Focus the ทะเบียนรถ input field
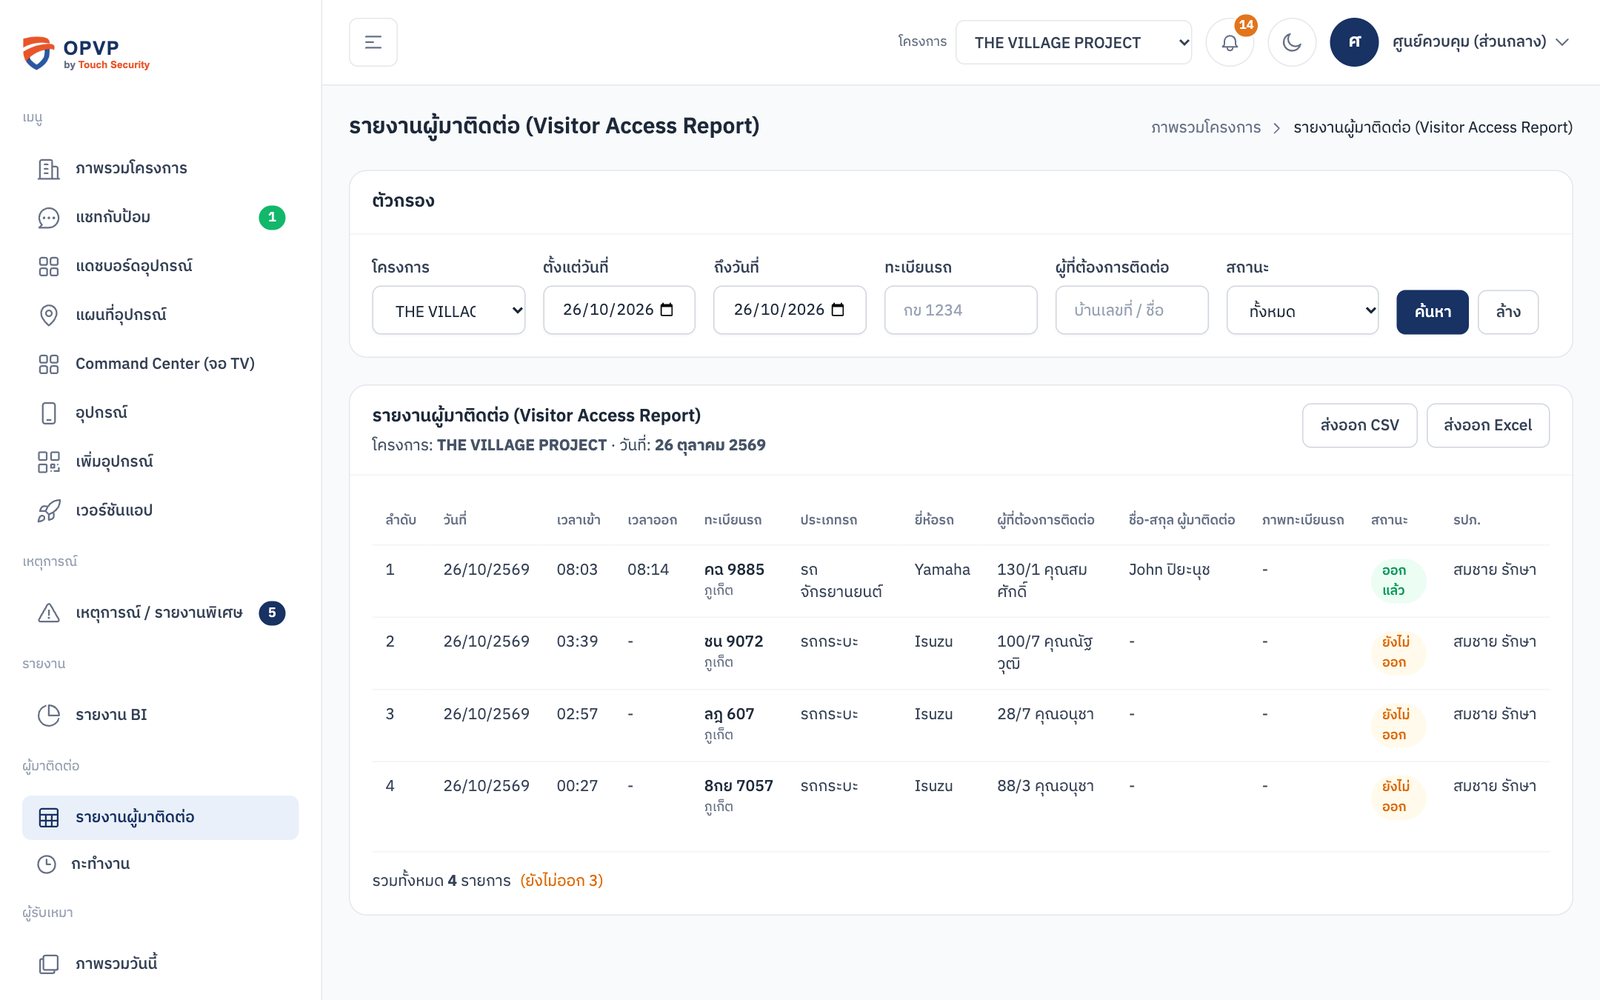This screenshot has height=1000, width=1600. (961, 310)
